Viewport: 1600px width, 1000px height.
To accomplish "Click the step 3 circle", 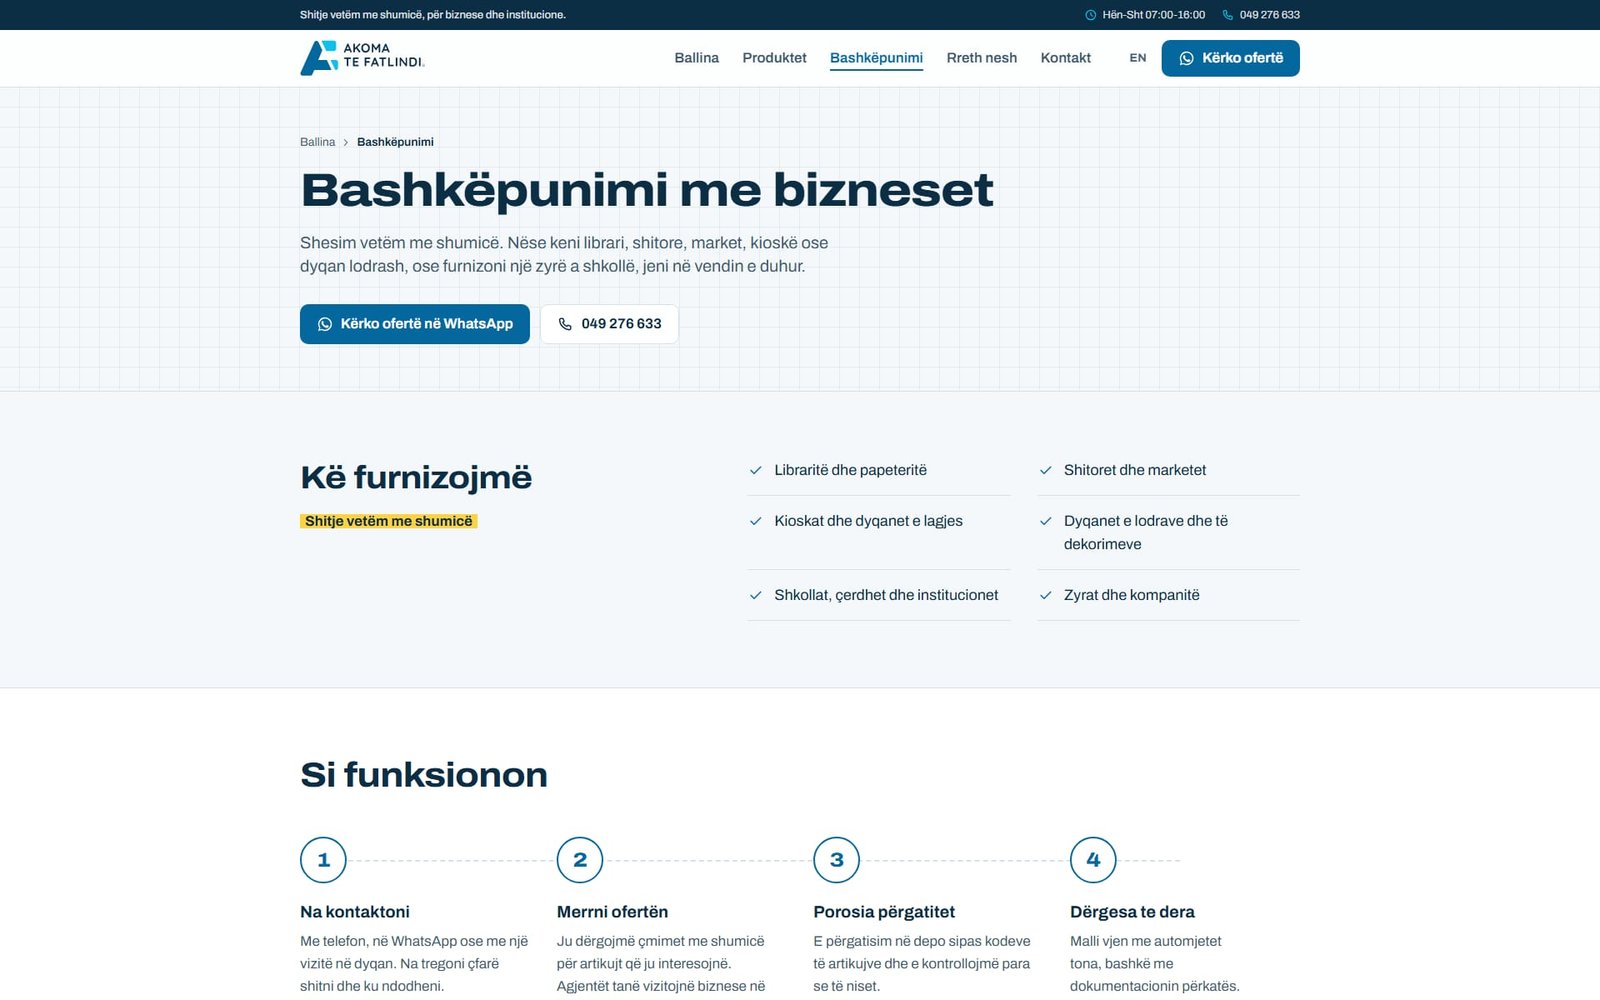I will point(837,860).
